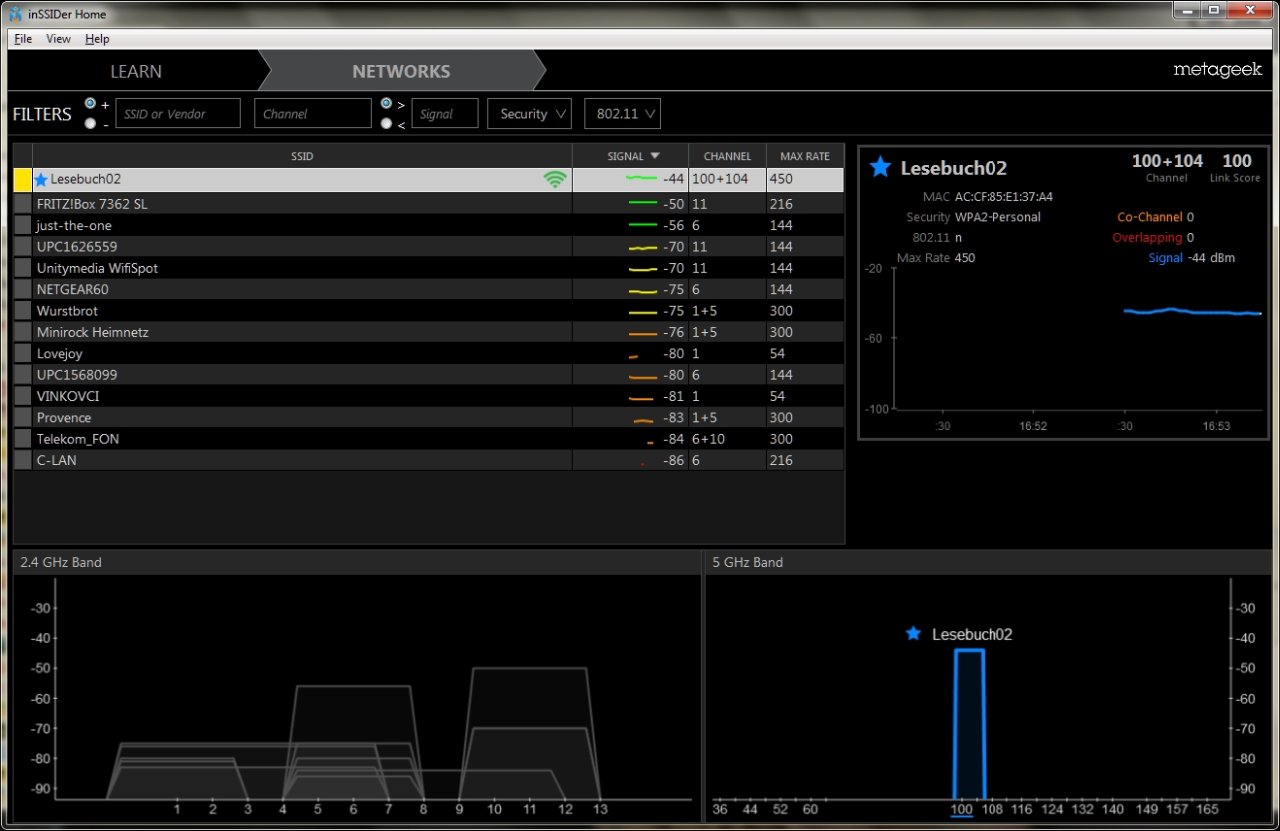This screenshot has width=1280, height=831.
Task: Click the inSSIDer app icon in title bar
Action: point(15,14)
